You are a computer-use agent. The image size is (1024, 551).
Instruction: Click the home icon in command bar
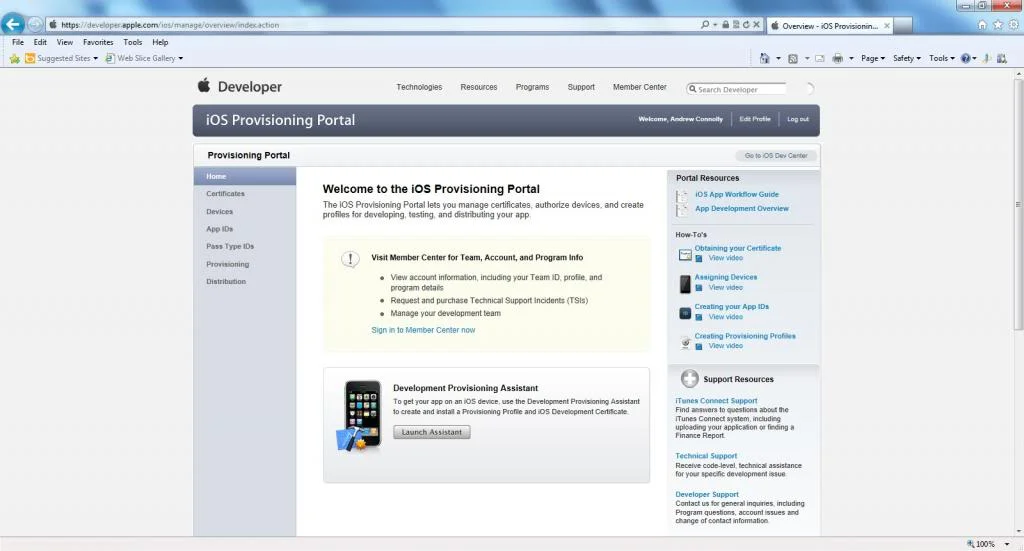pos(764,58)
